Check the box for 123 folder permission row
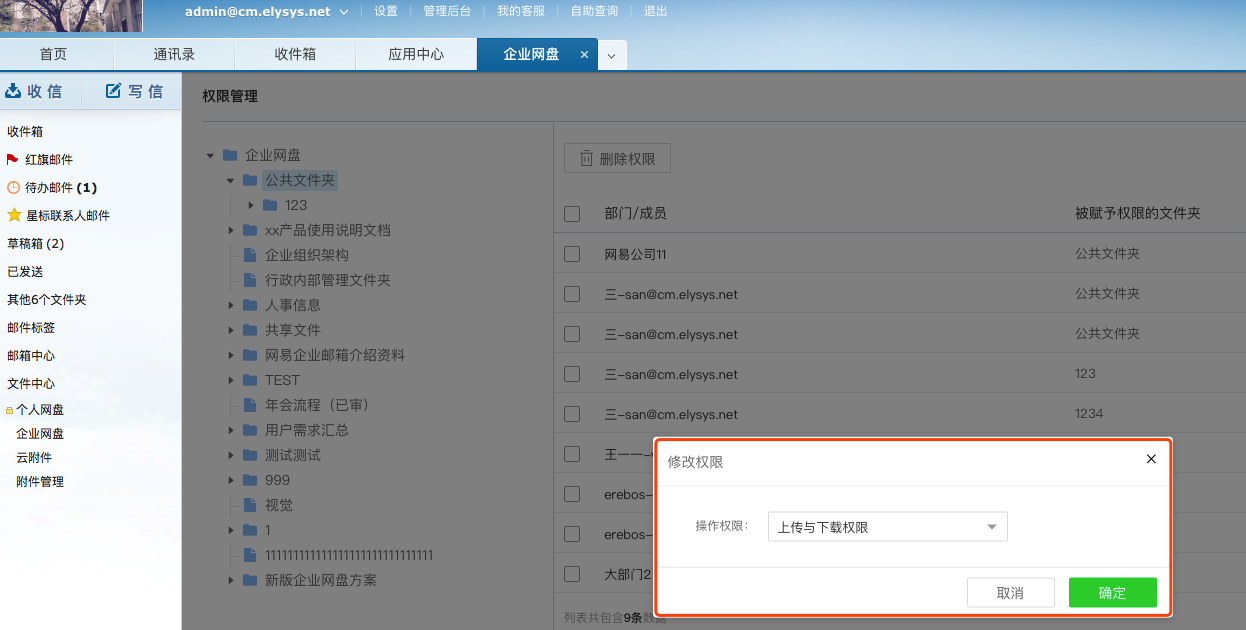The height and width of the screenshot is (630, 1246). [x=572, y=374]
